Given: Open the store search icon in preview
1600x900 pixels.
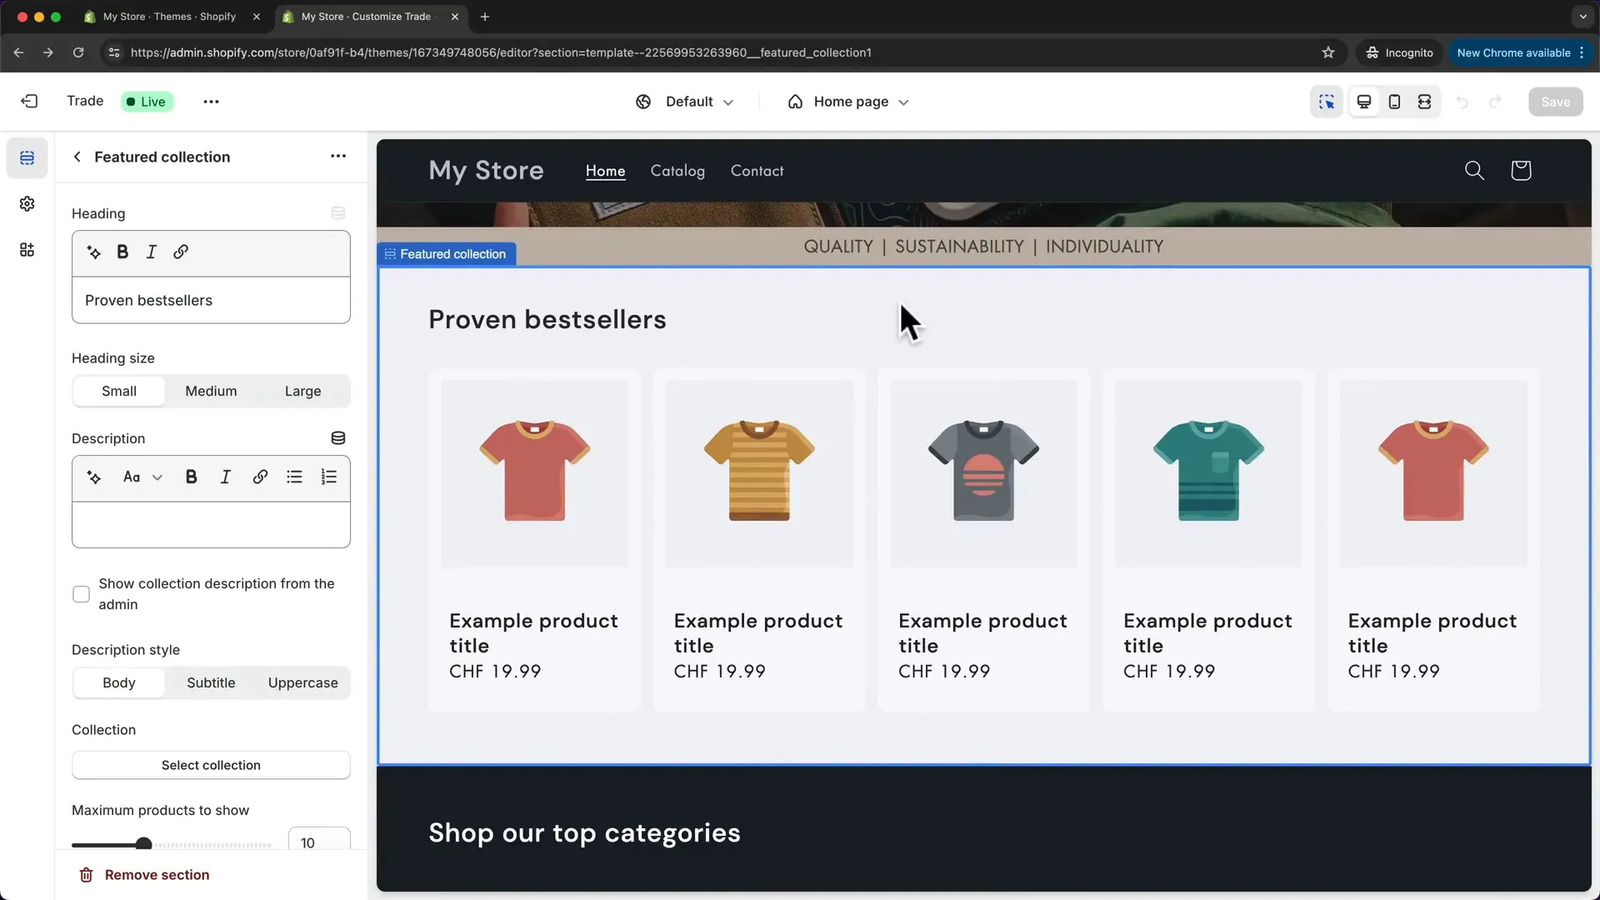Looking at the screenshot, I should point(1474,171).
